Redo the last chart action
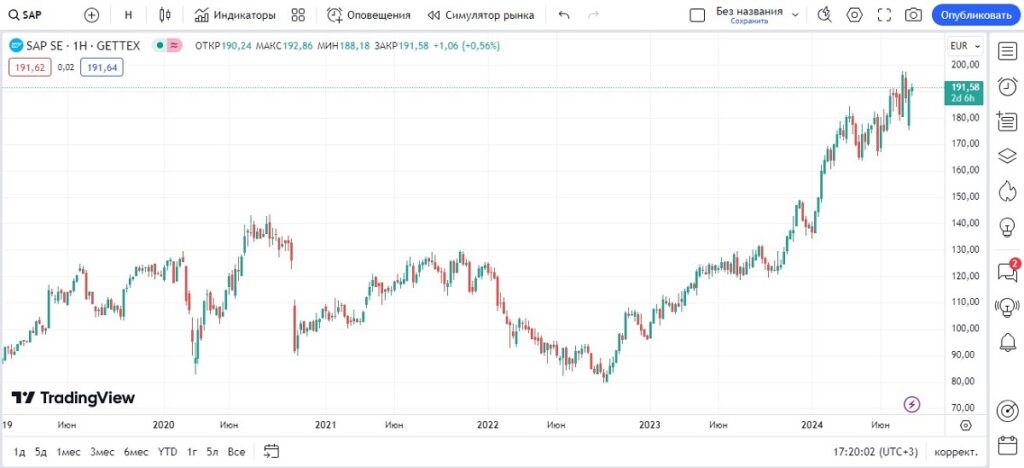 [594, 14]
